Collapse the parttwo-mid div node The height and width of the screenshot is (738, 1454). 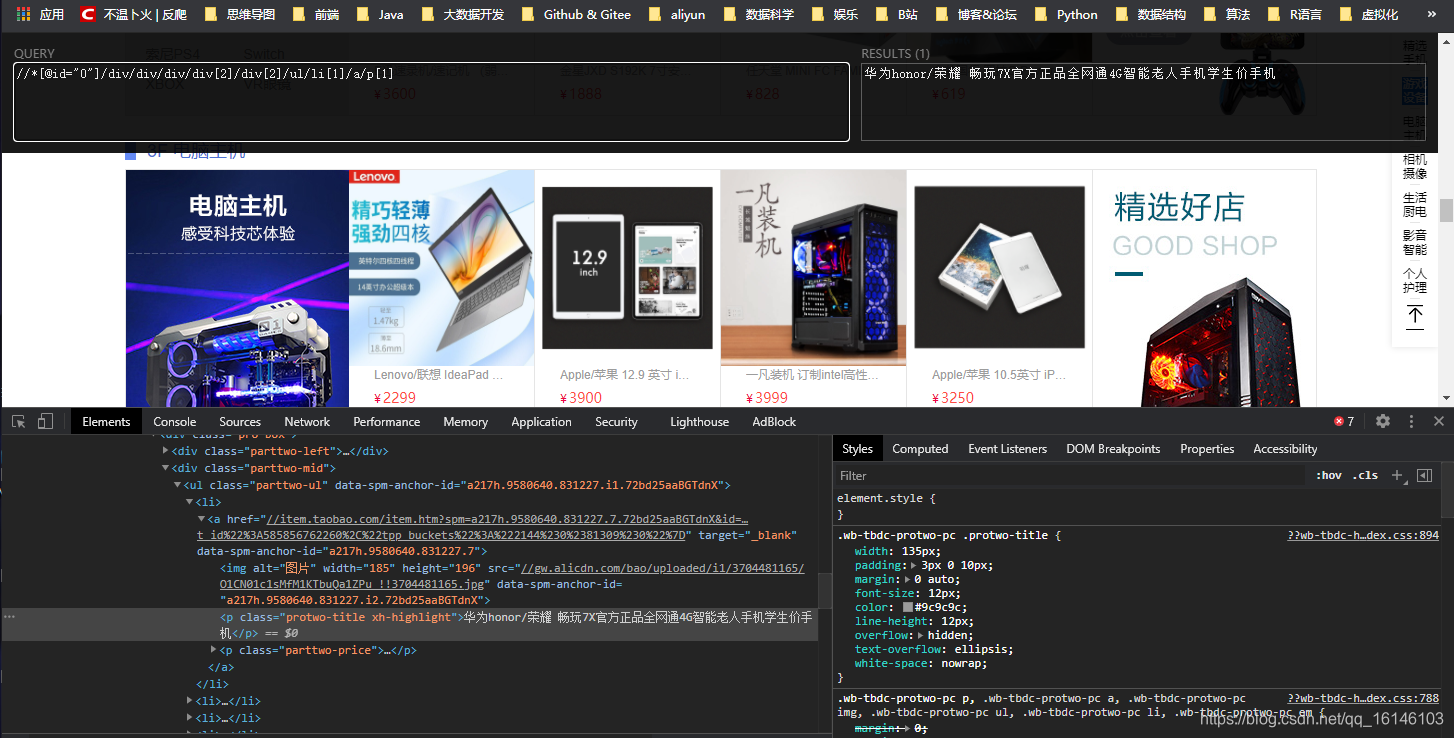(x=166, y=468)
